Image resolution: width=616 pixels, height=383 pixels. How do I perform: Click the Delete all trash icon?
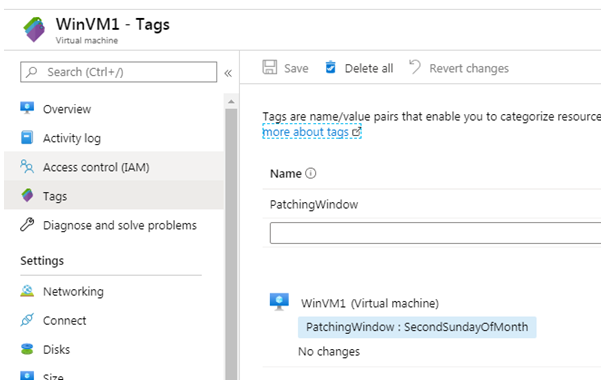pyautogui.click(x=330, y=68)
